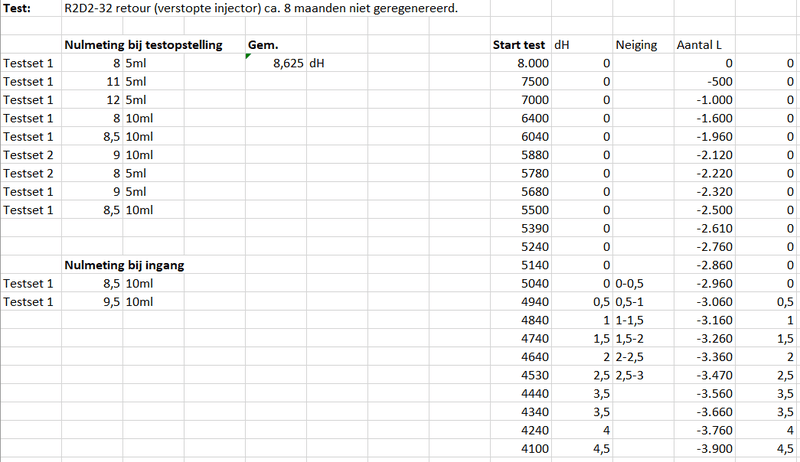
Task: Select the Aantal L value -500
Action: pos(720,82)
